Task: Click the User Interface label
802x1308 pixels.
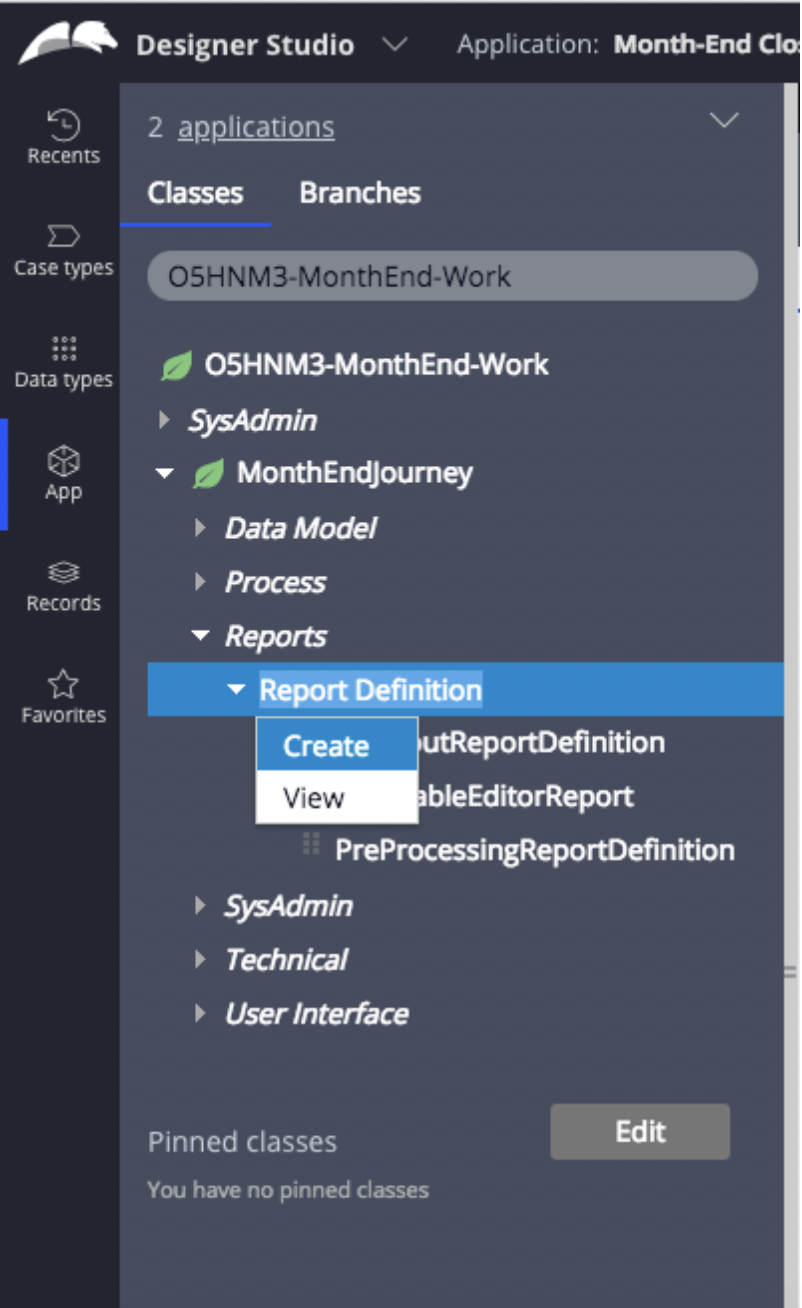Action: coord(316,1014)
